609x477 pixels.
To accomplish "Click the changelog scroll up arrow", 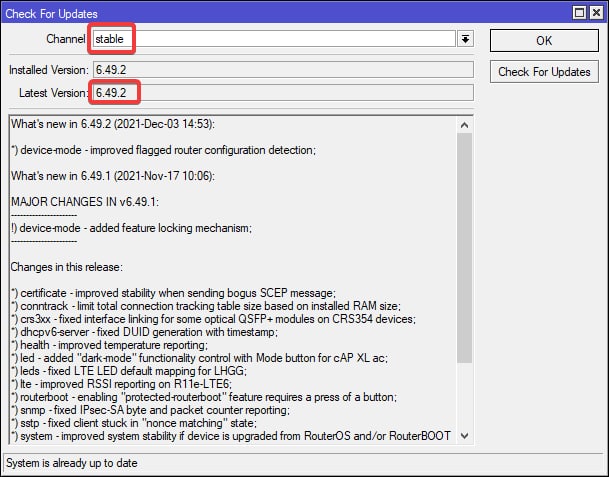I will [465, 125].
